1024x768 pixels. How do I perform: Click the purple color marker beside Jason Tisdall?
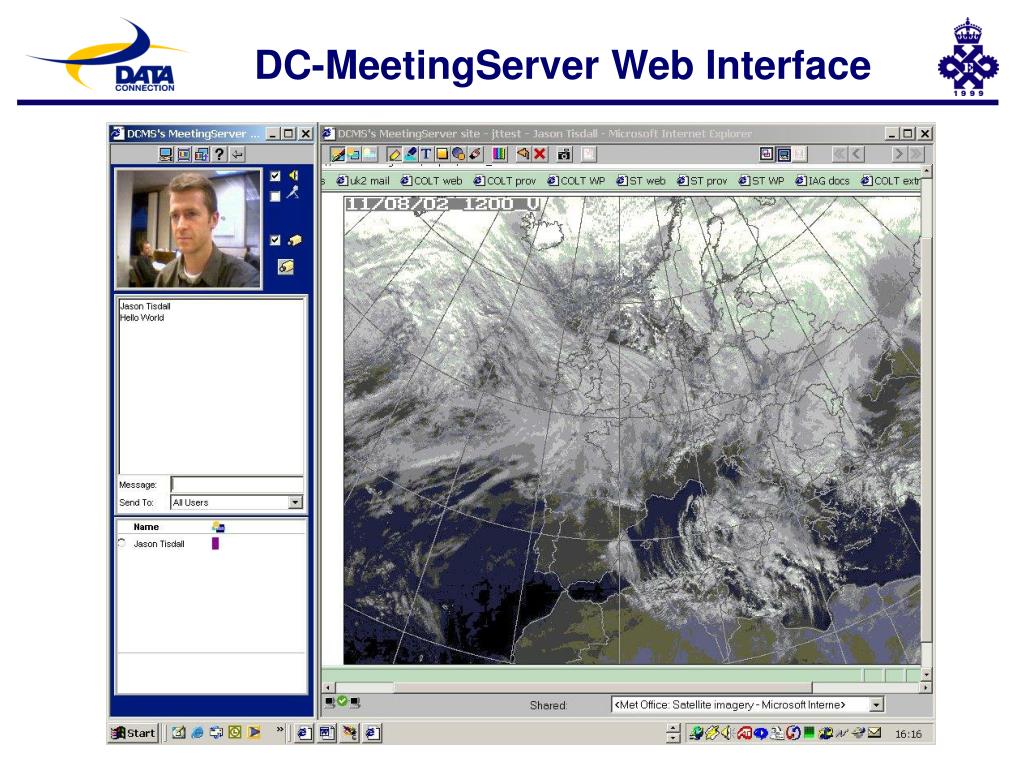(x=216, y=543)
